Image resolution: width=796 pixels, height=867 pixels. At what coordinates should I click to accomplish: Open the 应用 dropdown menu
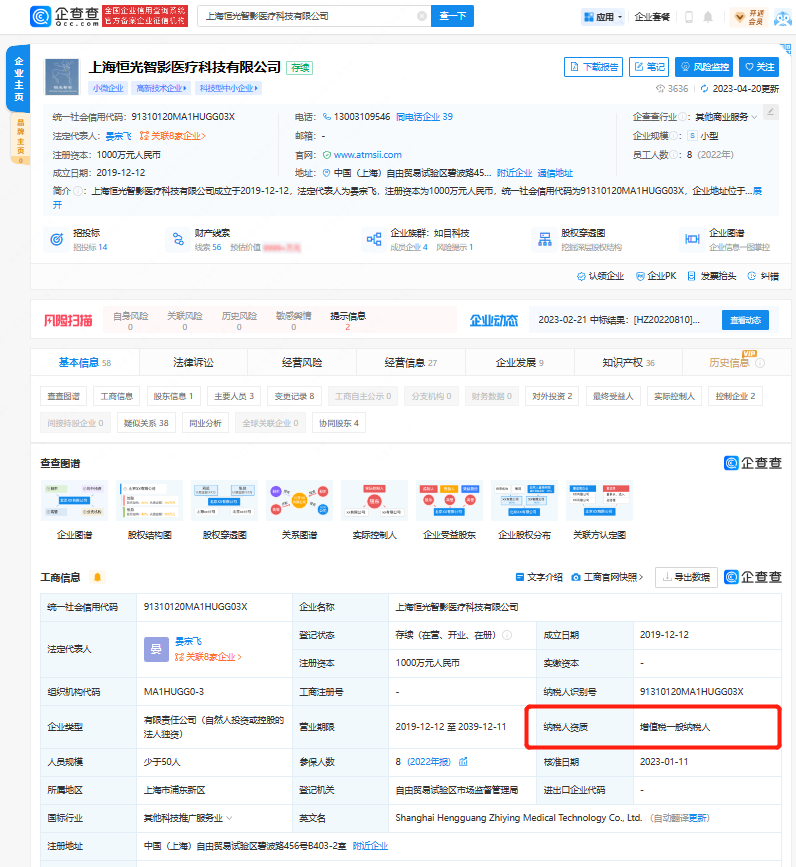click(x=604, y=17)
